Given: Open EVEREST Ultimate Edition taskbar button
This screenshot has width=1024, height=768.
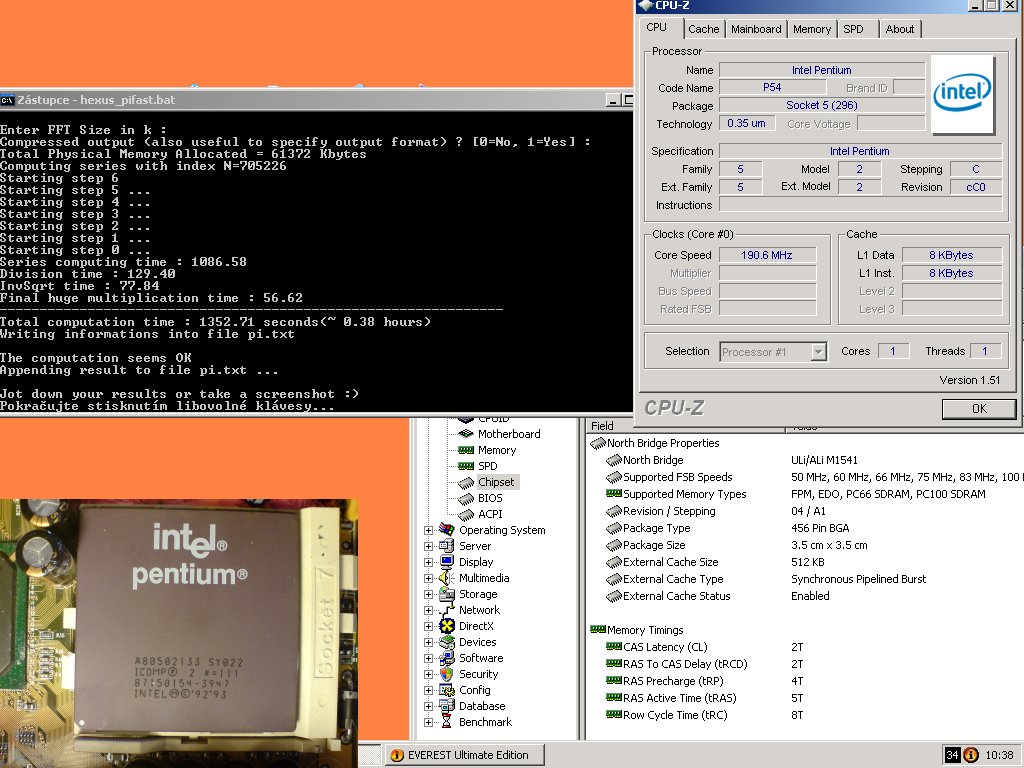Looking at the screenshot, I should [x=466, y=755].
